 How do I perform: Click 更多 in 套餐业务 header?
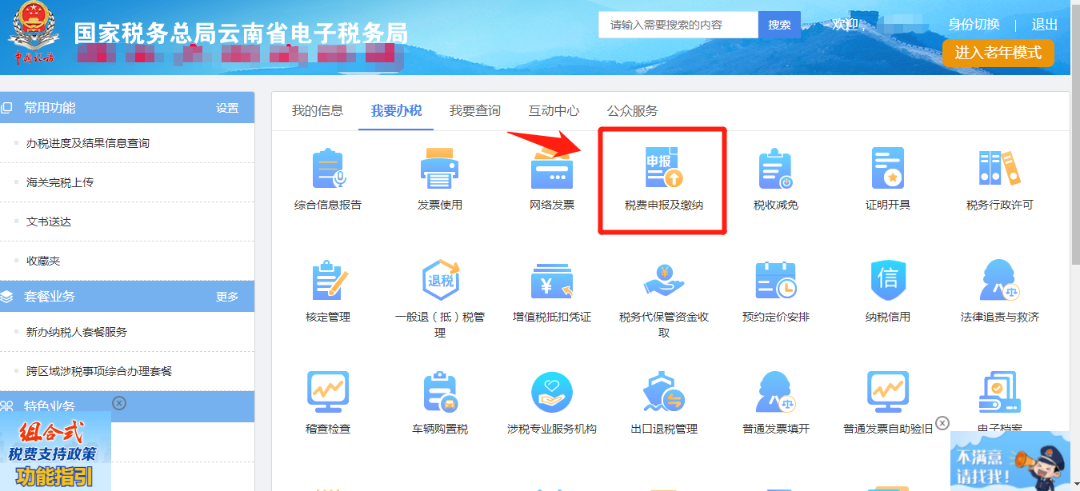pos(227,297)
